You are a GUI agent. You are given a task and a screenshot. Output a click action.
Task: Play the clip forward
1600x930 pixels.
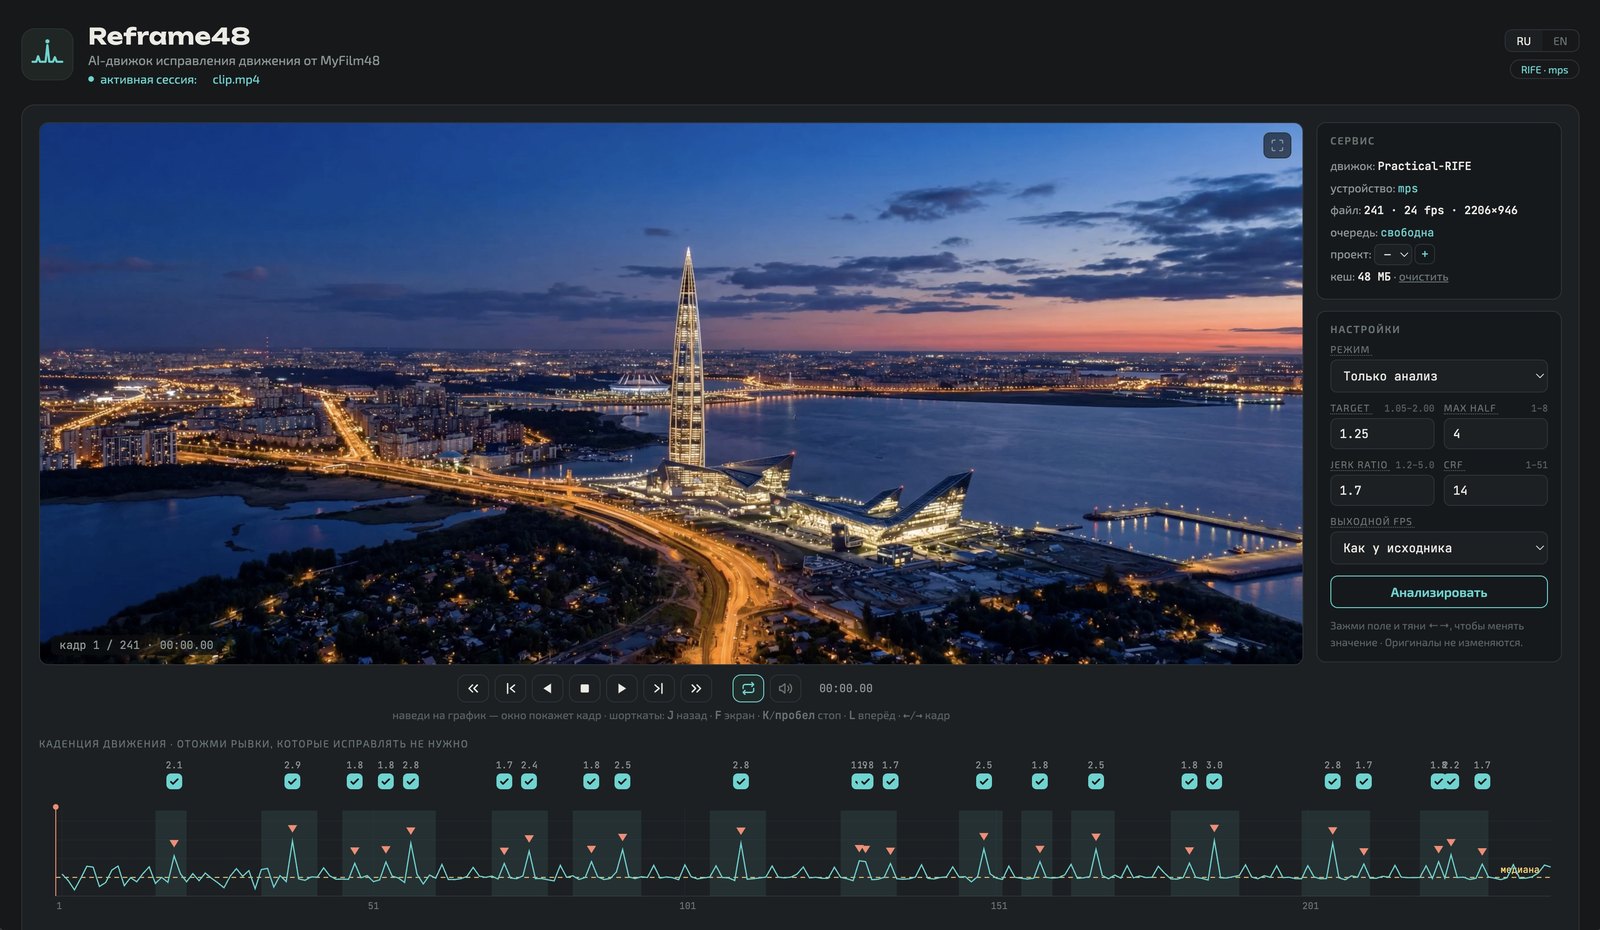pyautogui.click(x=621, y=688)
